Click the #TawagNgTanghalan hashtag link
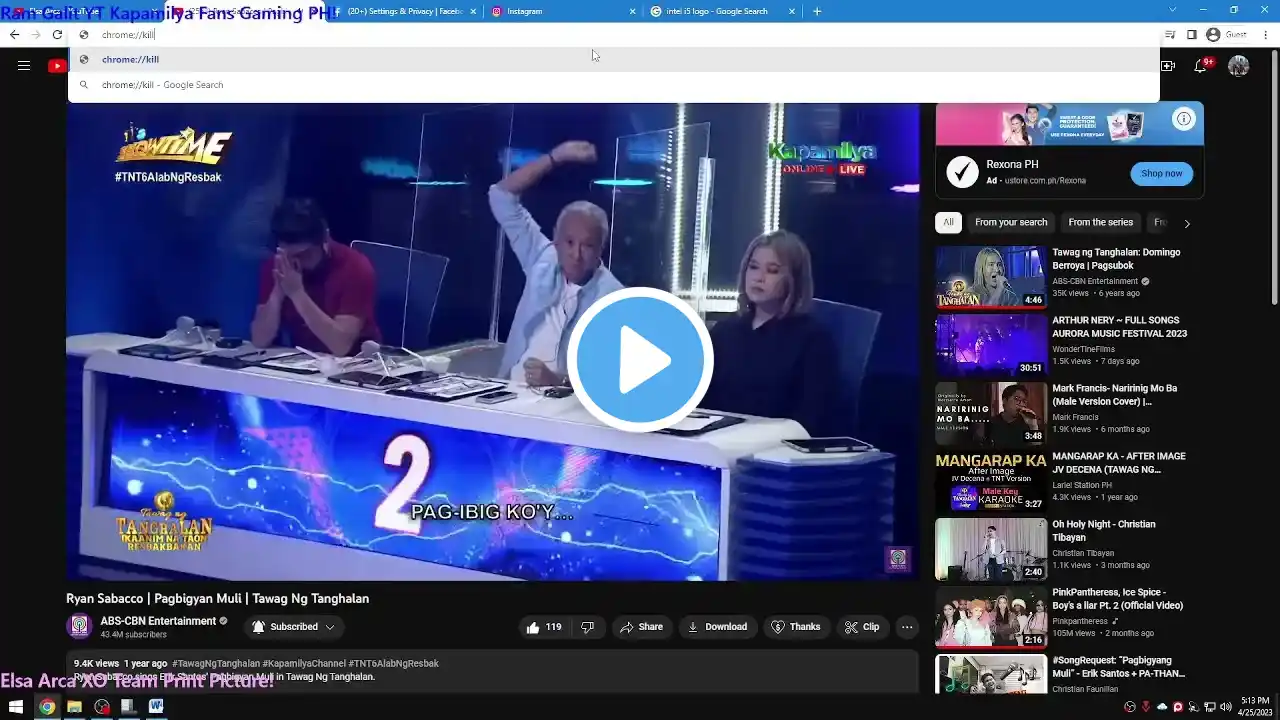The width and height of the screenshot is (1280, 720). point(215,663)
